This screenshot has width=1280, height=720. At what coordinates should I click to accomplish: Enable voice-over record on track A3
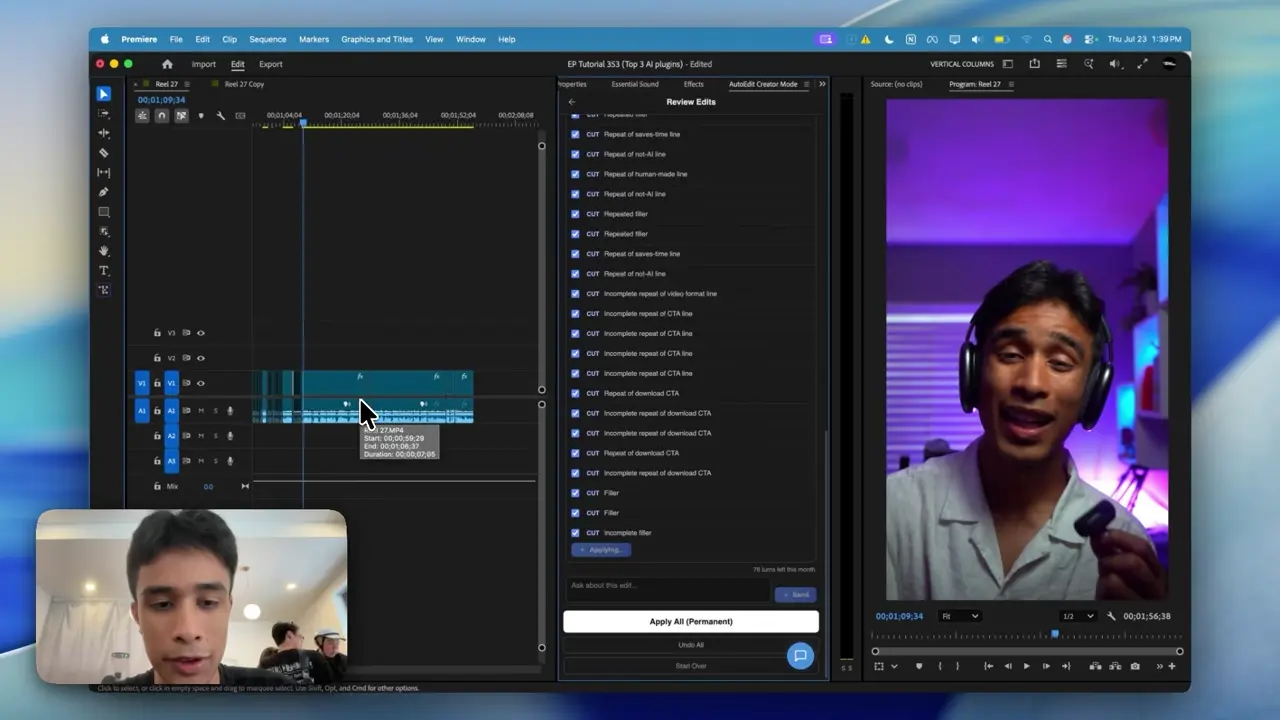230,461
